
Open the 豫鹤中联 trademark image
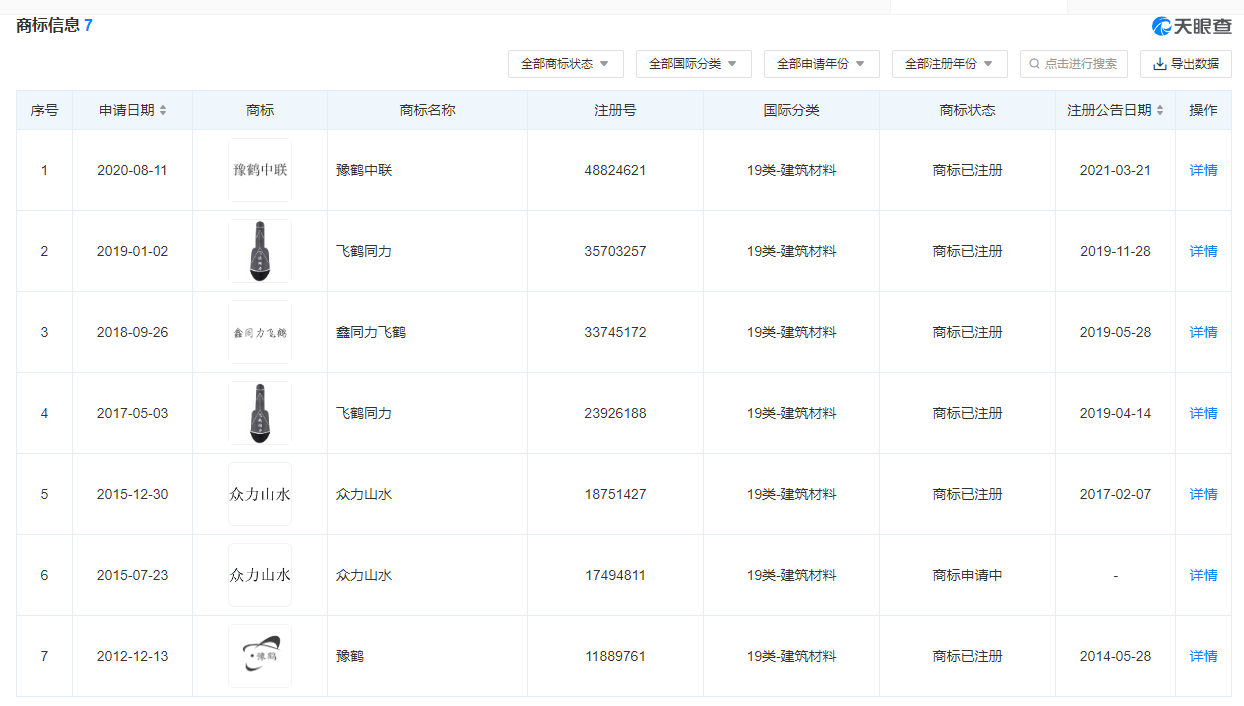point(260,170)
